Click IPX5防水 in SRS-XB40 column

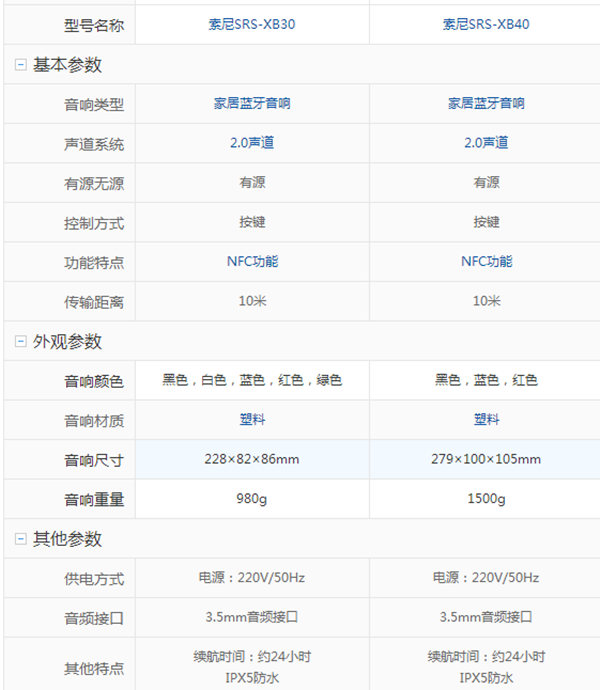486,678
